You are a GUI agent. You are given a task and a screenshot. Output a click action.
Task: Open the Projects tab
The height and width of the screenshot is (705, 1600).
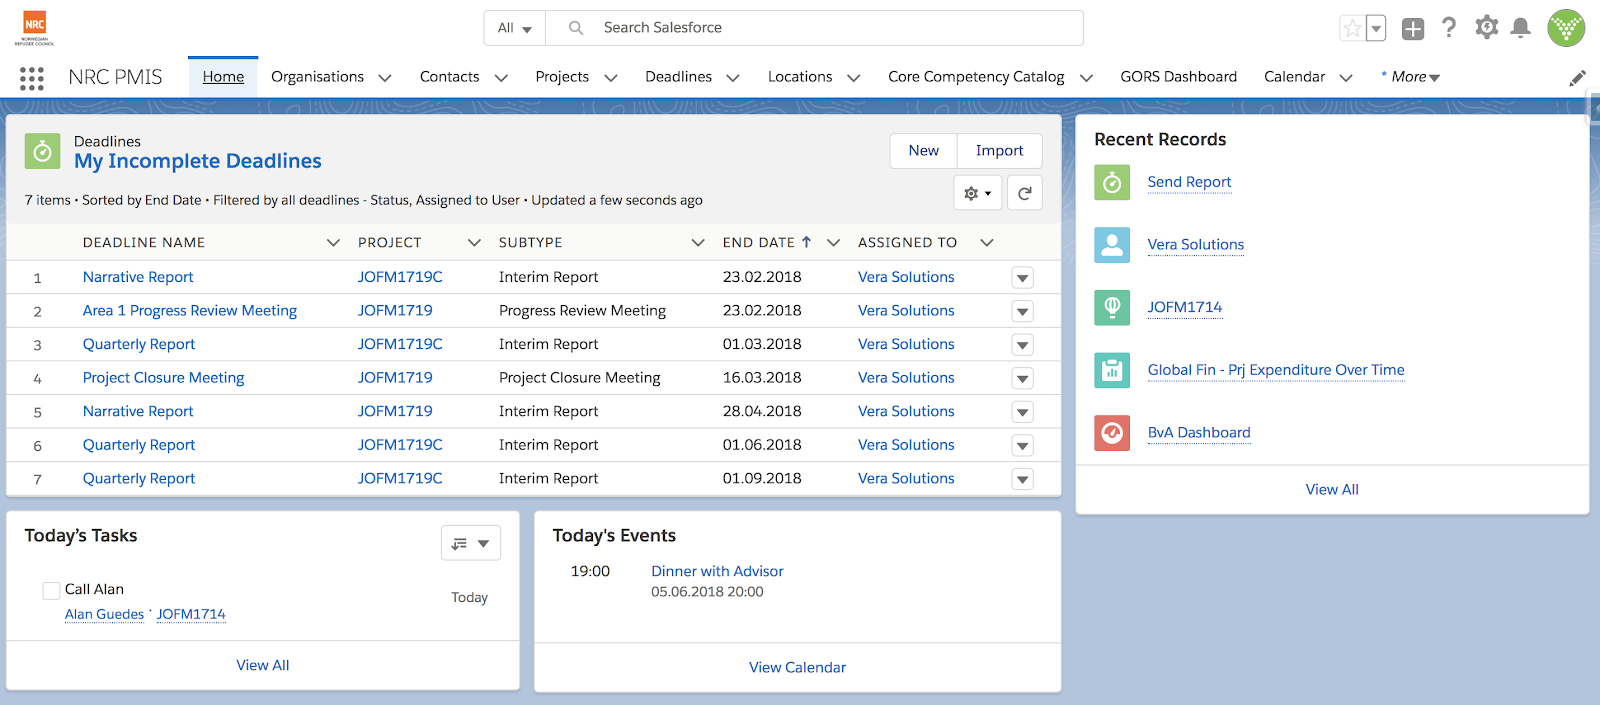[562, 77]
